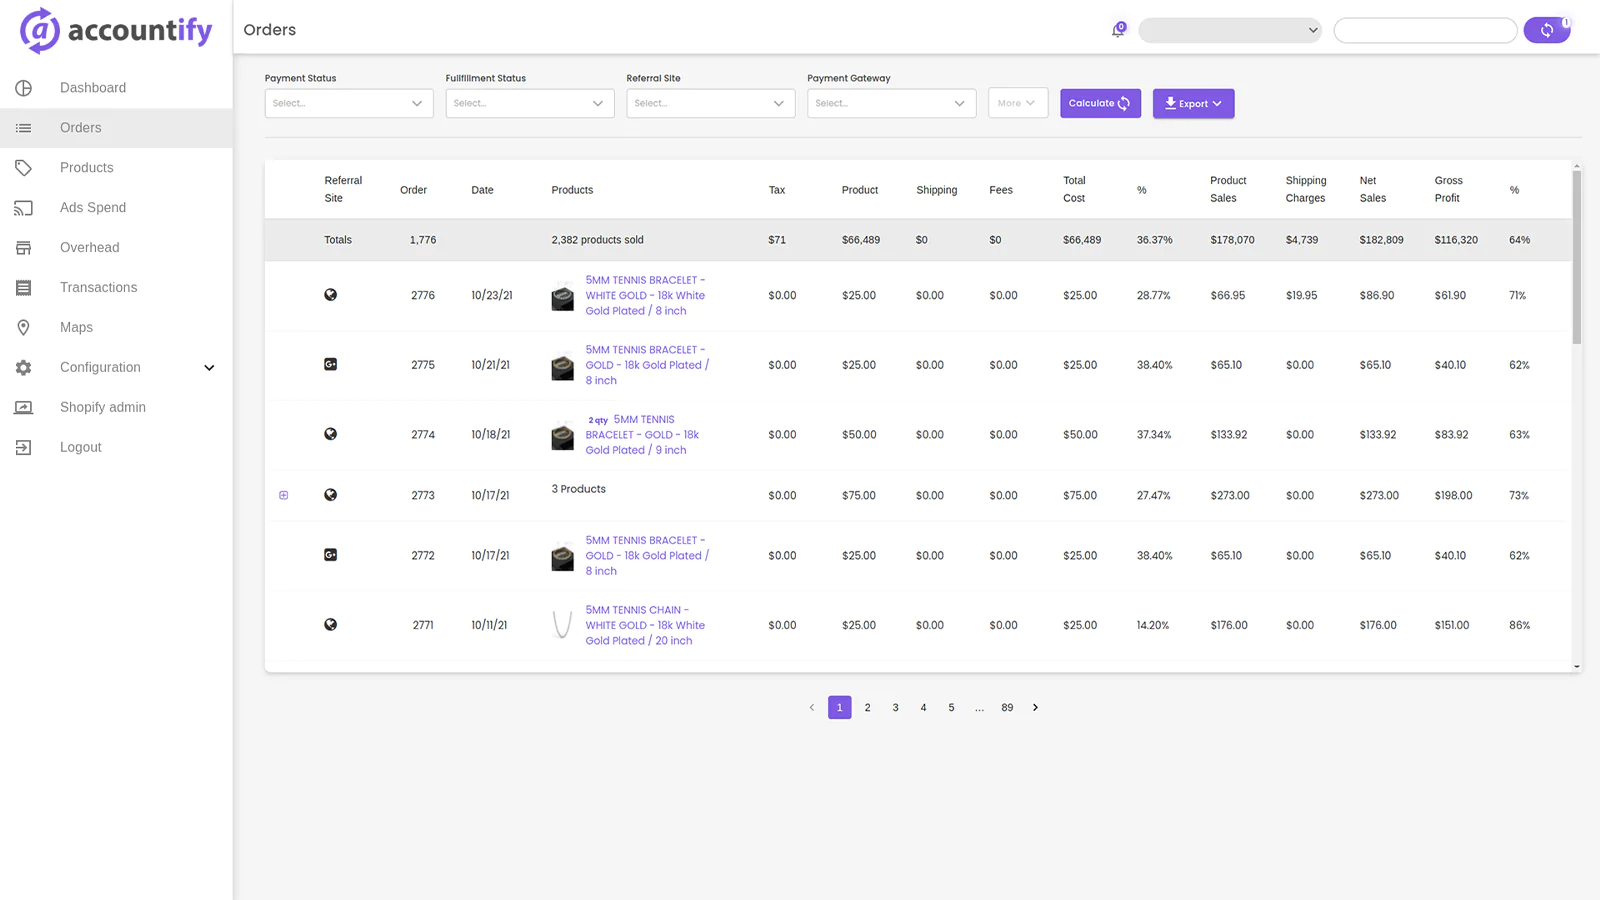Click the Products tag icon
Screen dimensions: 1600x900
click(24, 168)
